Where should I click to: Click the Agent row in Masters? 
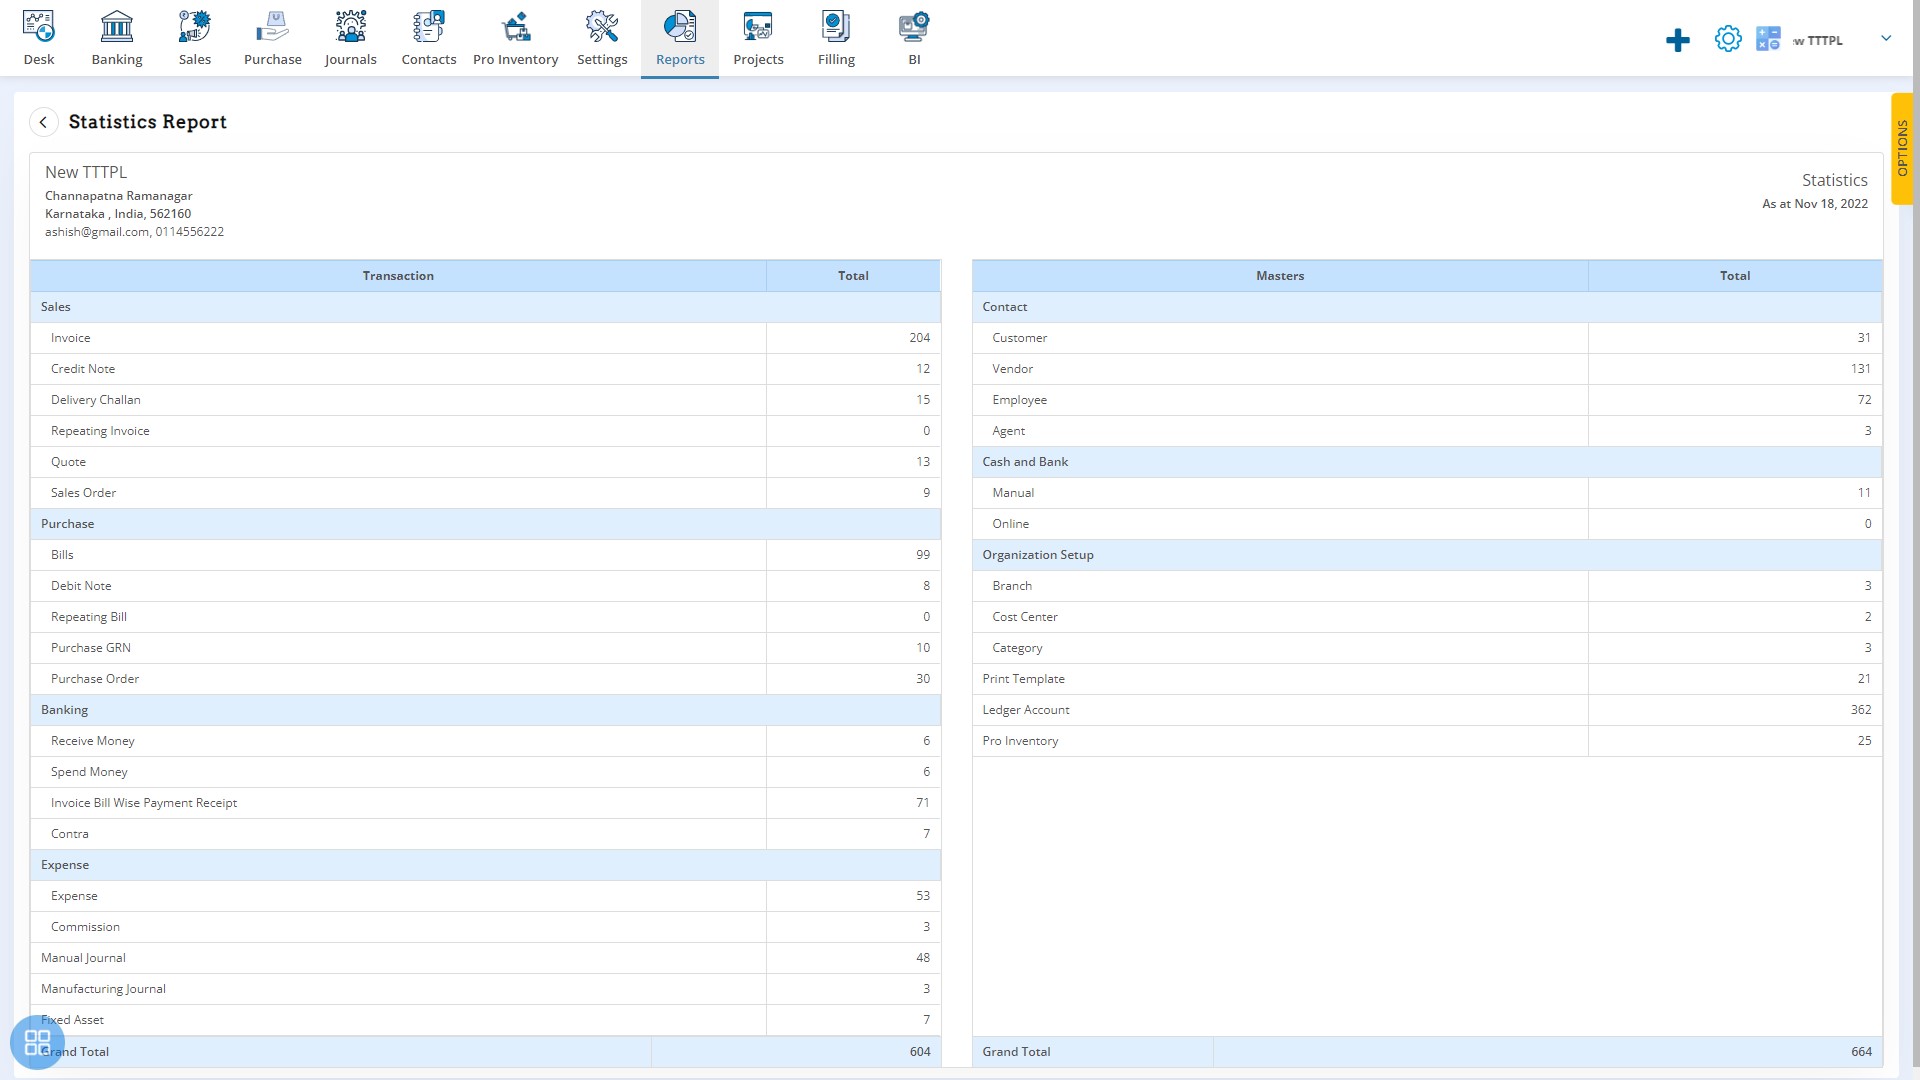[x=1427, y=431]
